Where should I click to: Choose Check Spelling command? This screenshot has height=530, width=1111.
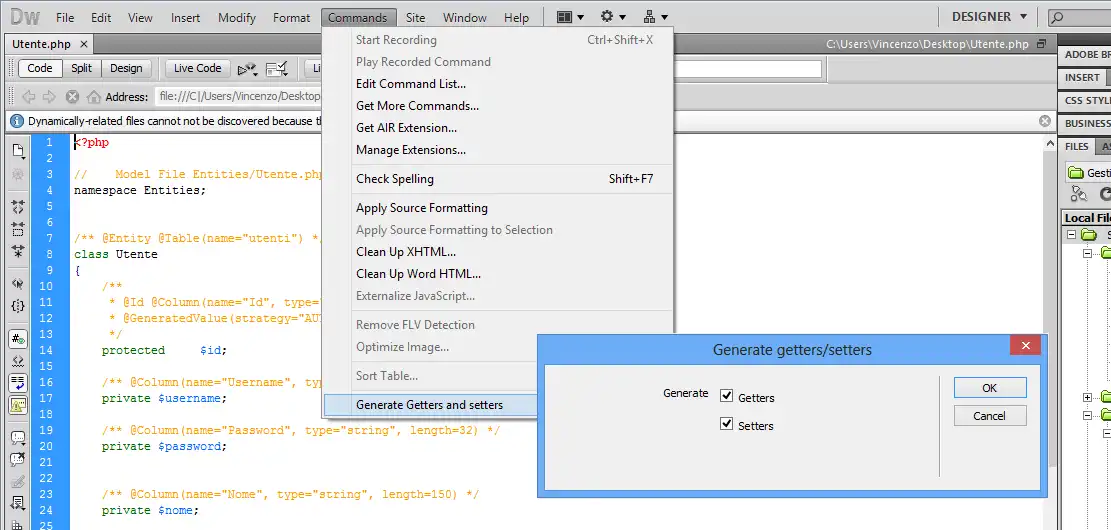[x=395, y=179]
